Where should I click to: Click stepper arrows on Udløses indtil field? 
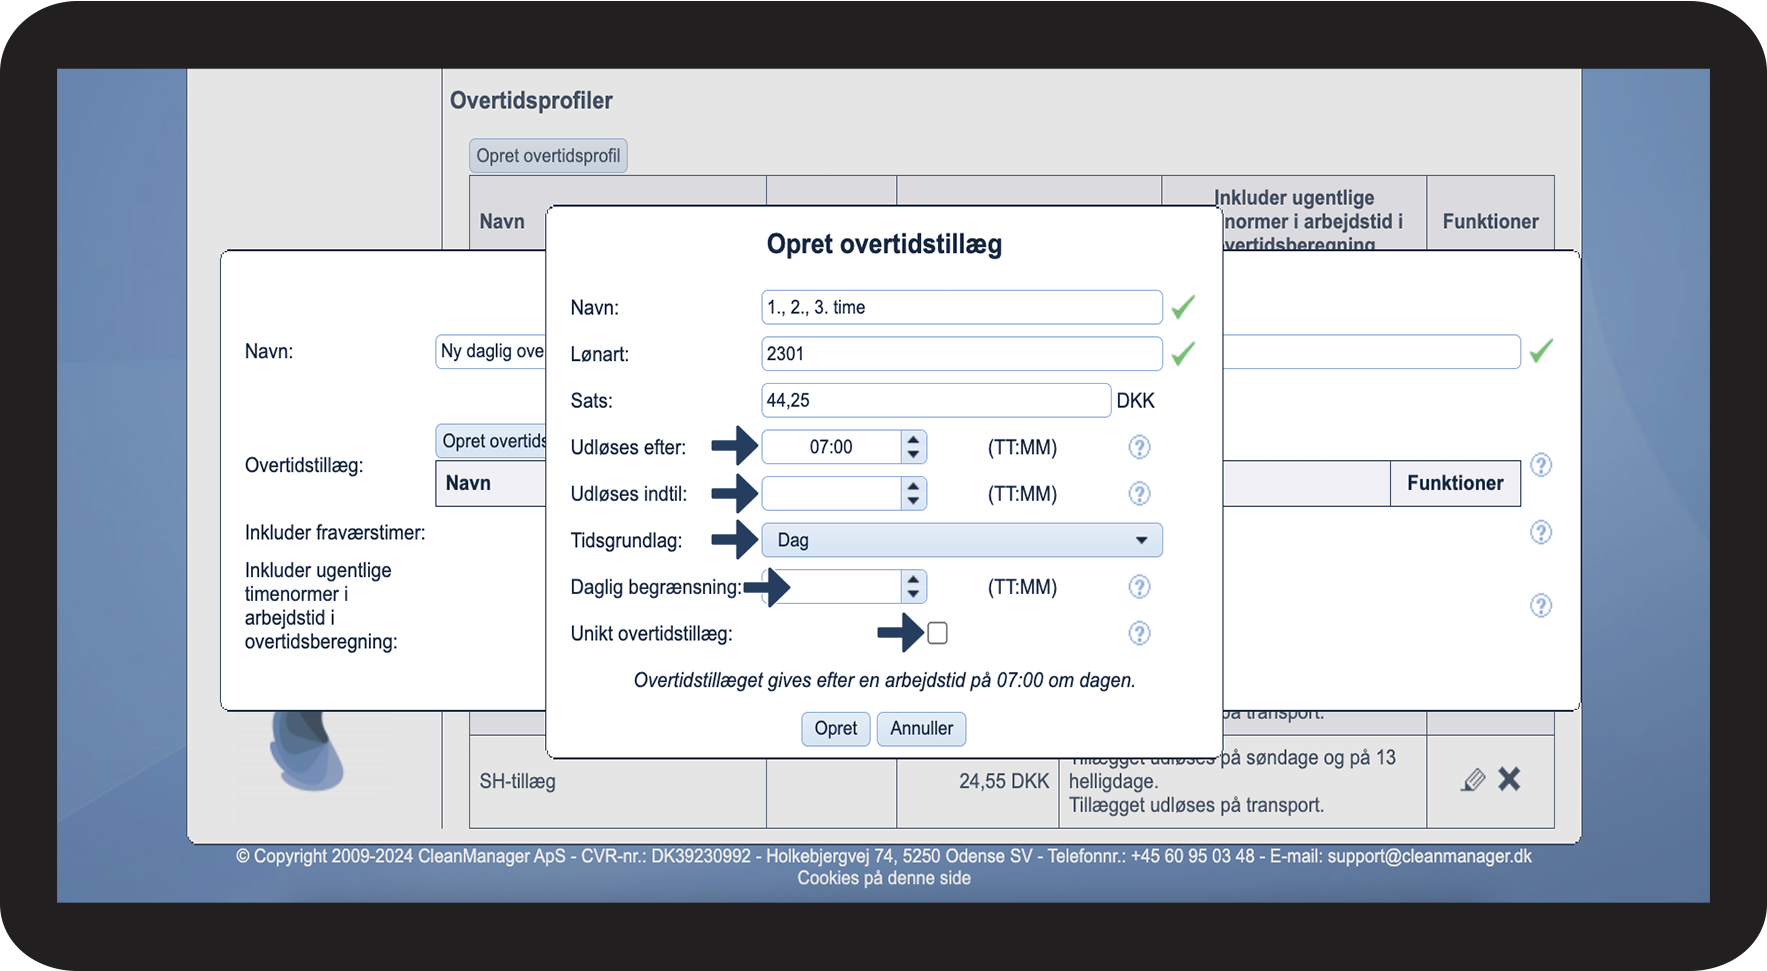[x=913, y=494]
